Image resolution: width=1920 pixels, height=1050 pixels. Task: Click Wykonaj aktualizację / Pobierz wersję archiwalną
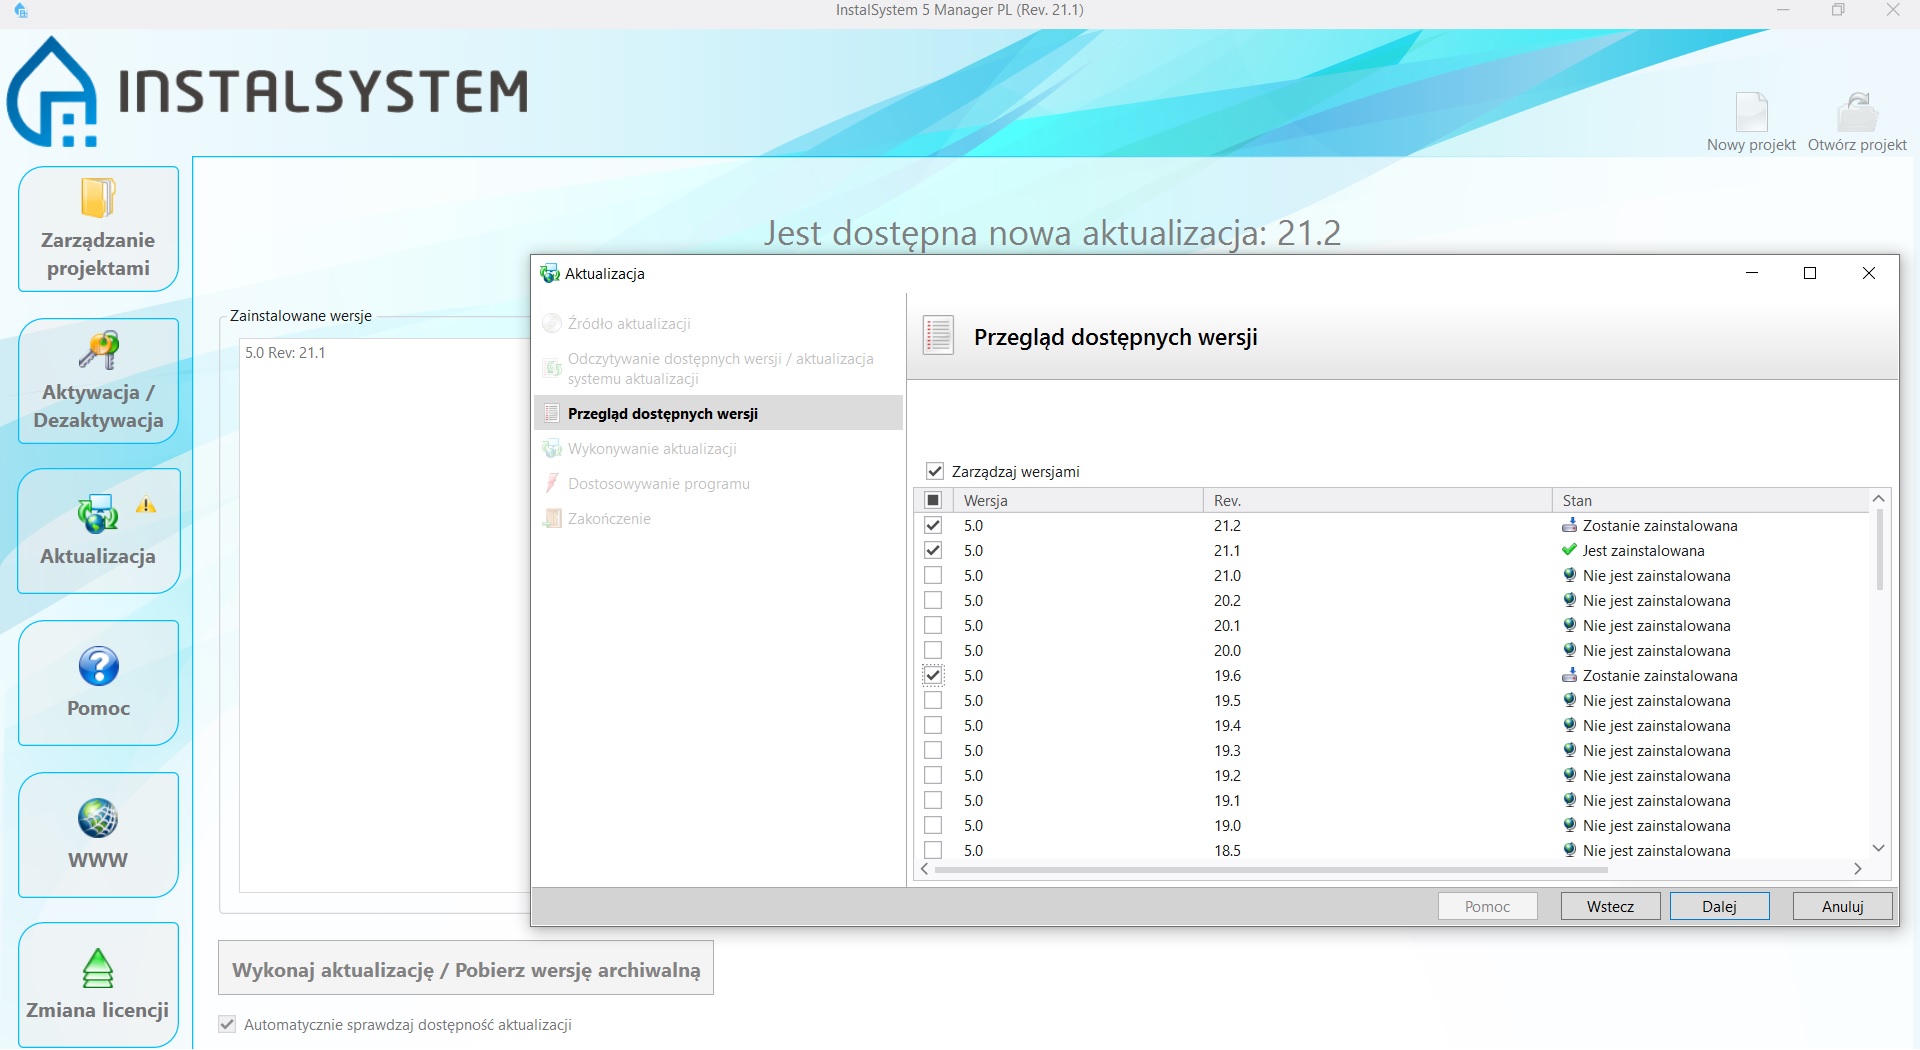(466, 968)
